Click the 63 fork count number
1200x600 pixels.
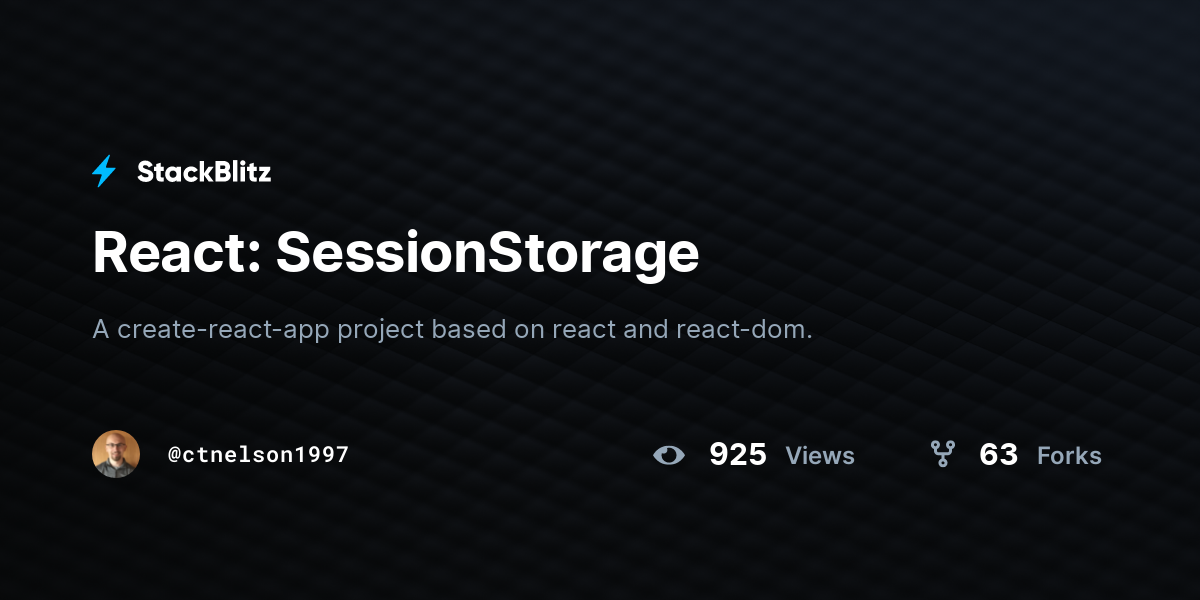[998, 455]
